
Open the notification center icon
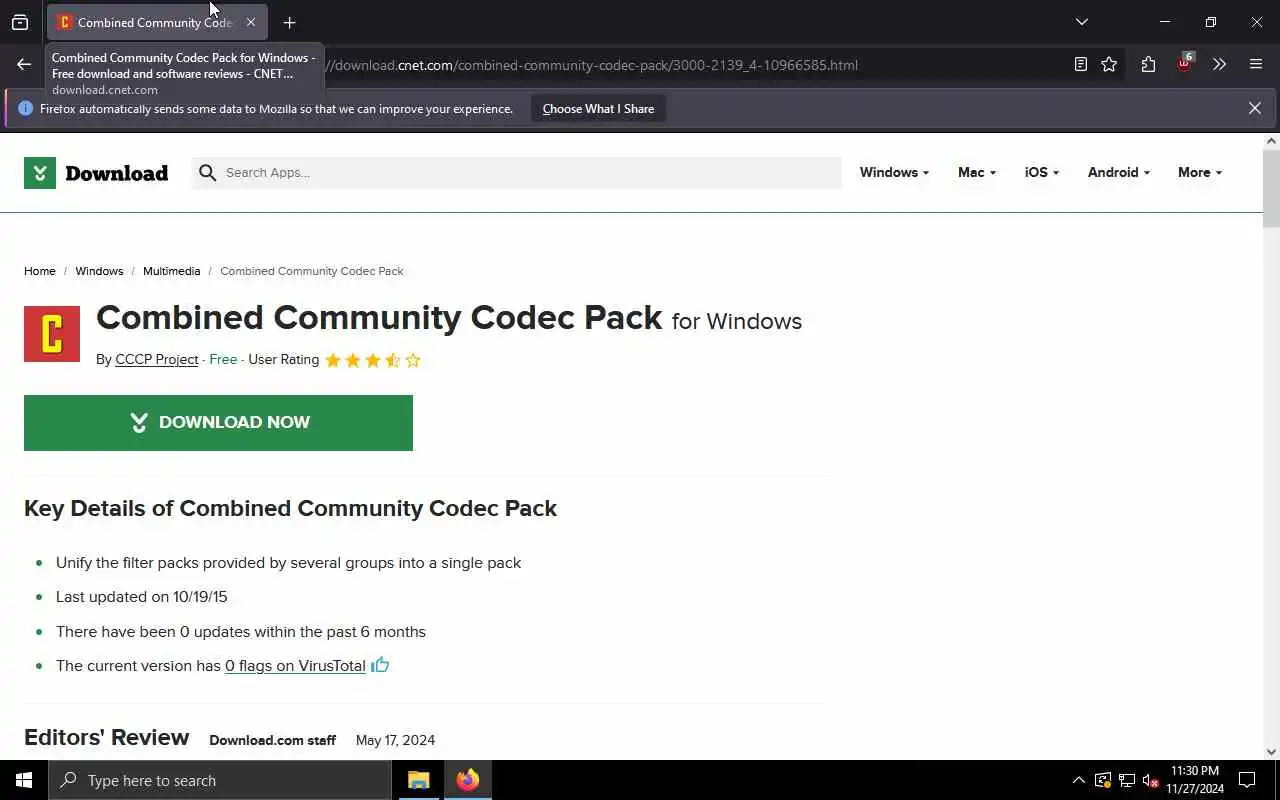[1247, 780]
